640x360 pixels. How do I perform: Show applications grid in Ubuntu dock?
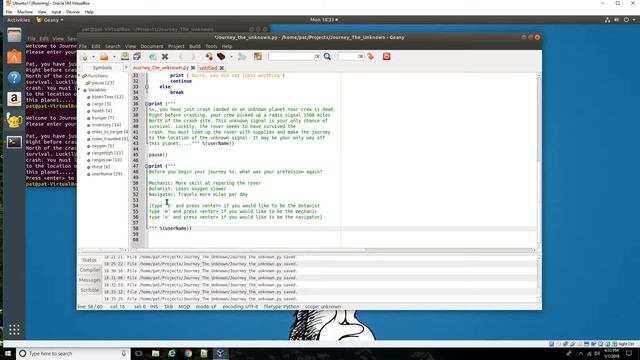pos(14,329)
